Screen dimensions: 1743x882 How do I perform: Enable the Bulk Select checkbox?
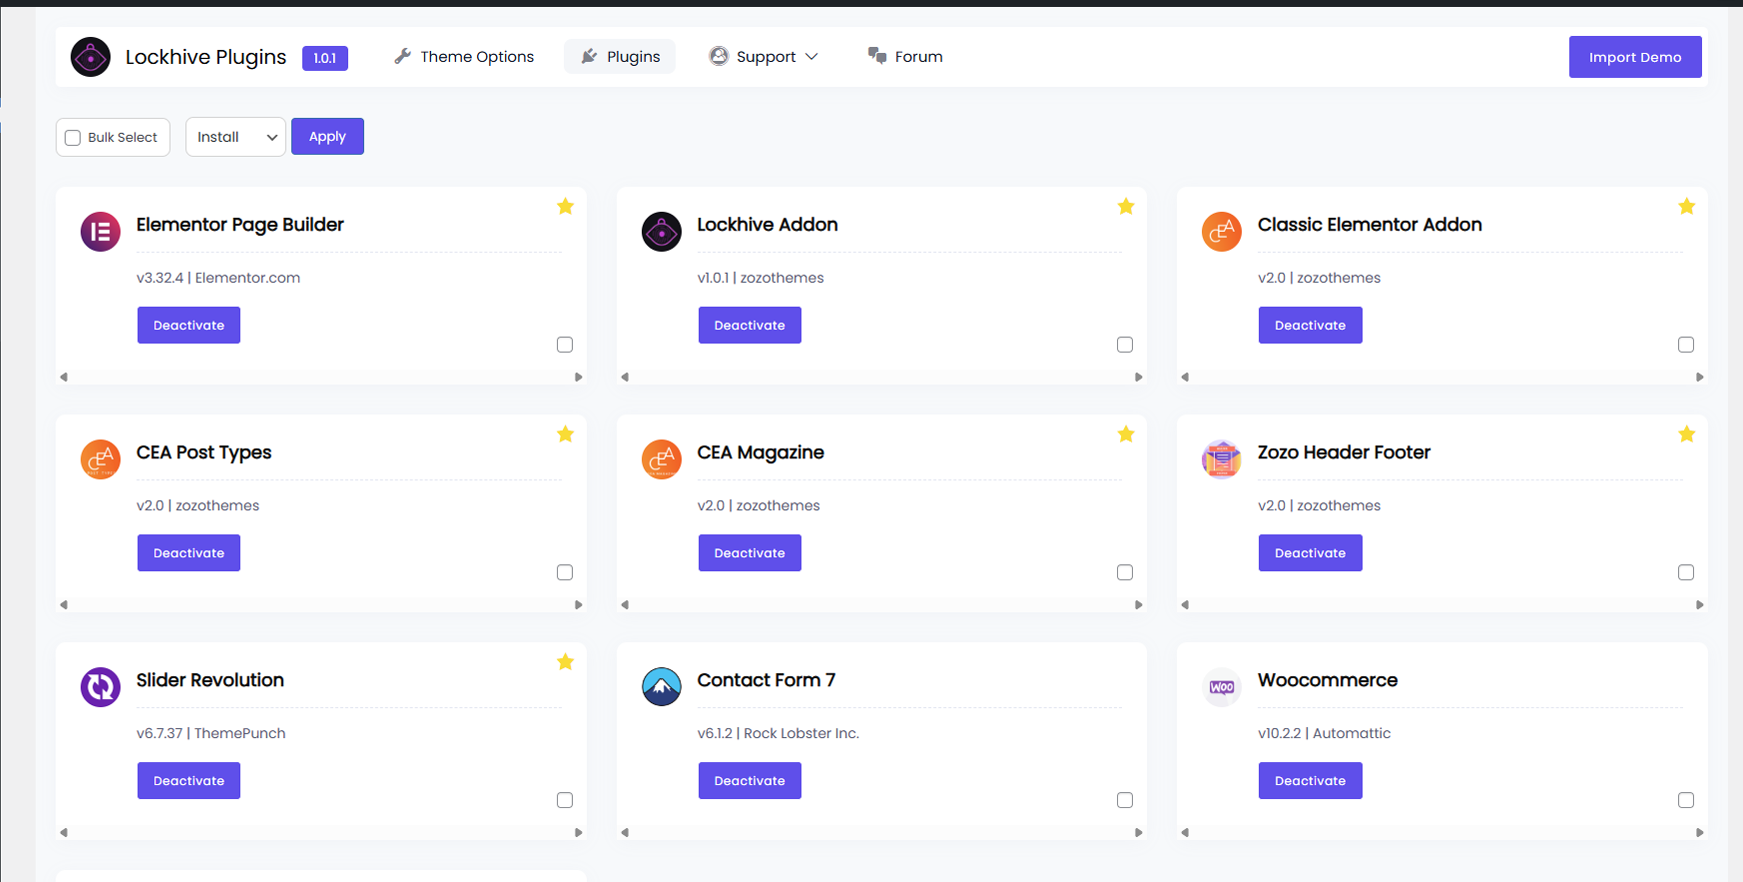coord(73,138)
